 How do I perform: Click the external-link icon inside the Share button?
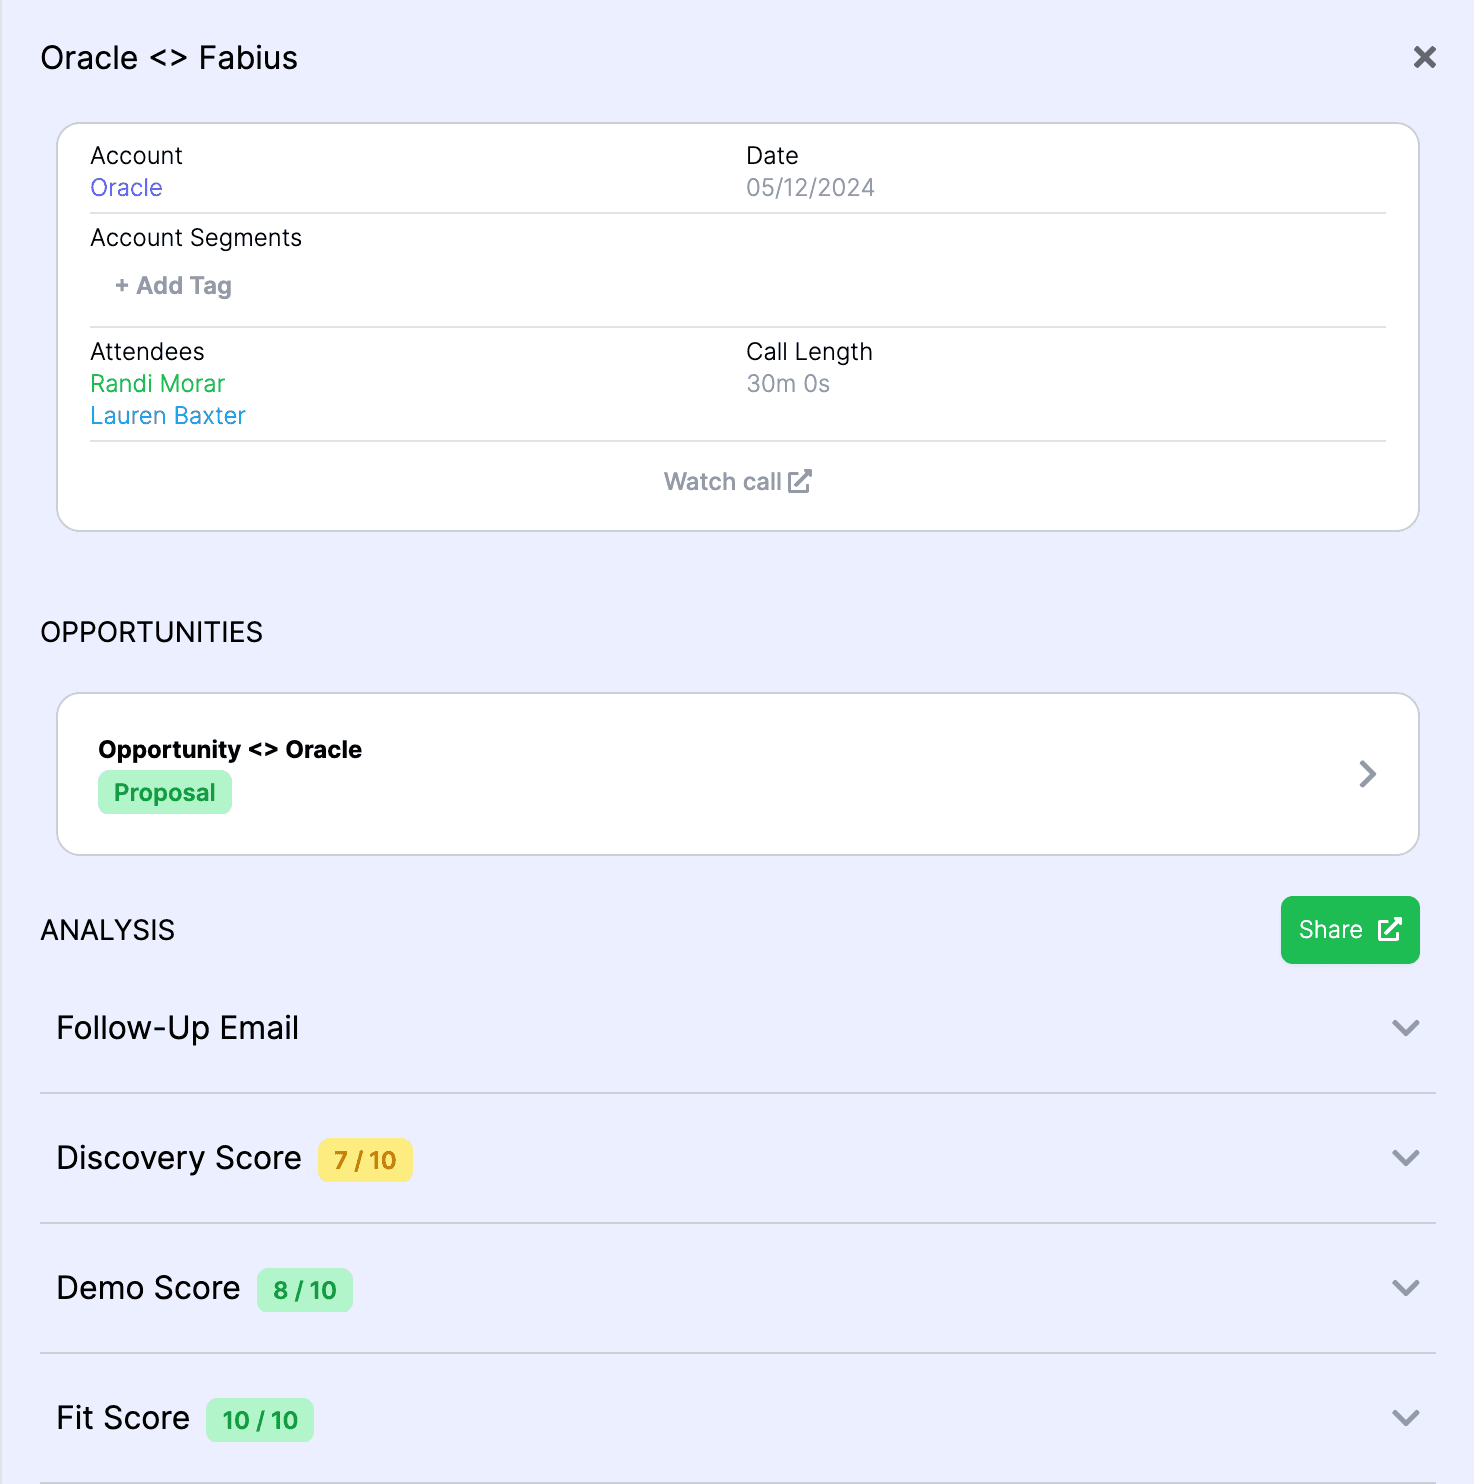[1389, 930]
